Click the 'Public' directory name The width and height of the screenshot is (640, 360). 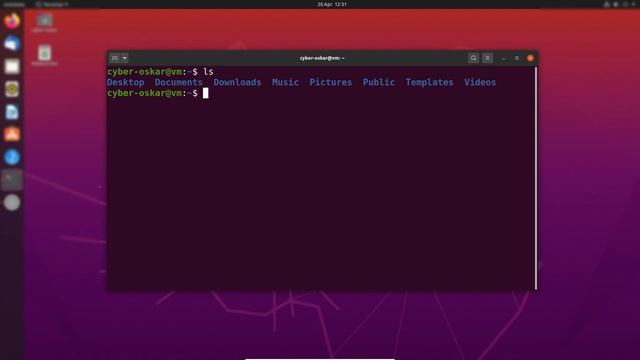pyautogui.click(x=378, y=82)
